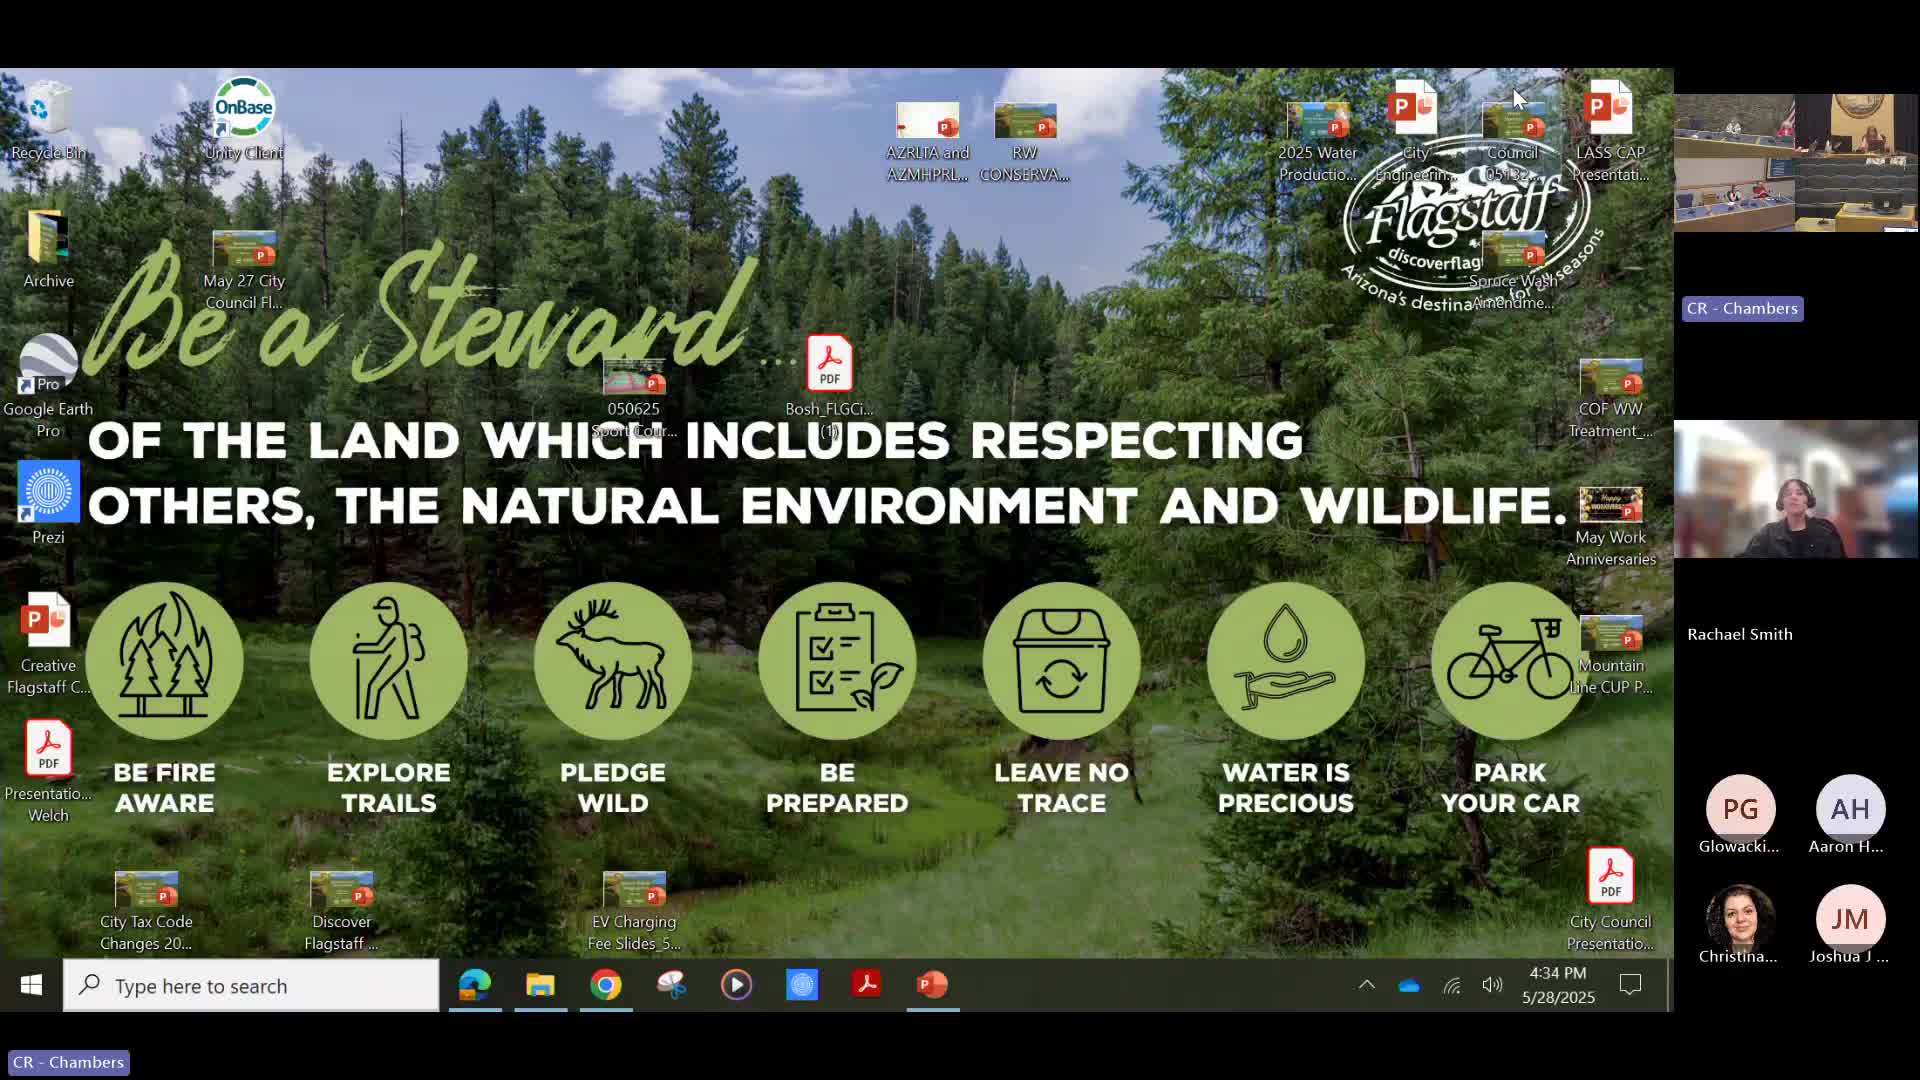This screenshot has width=1920, height=1080.
Task: Open the Archive folder icon
Action: 48,245
